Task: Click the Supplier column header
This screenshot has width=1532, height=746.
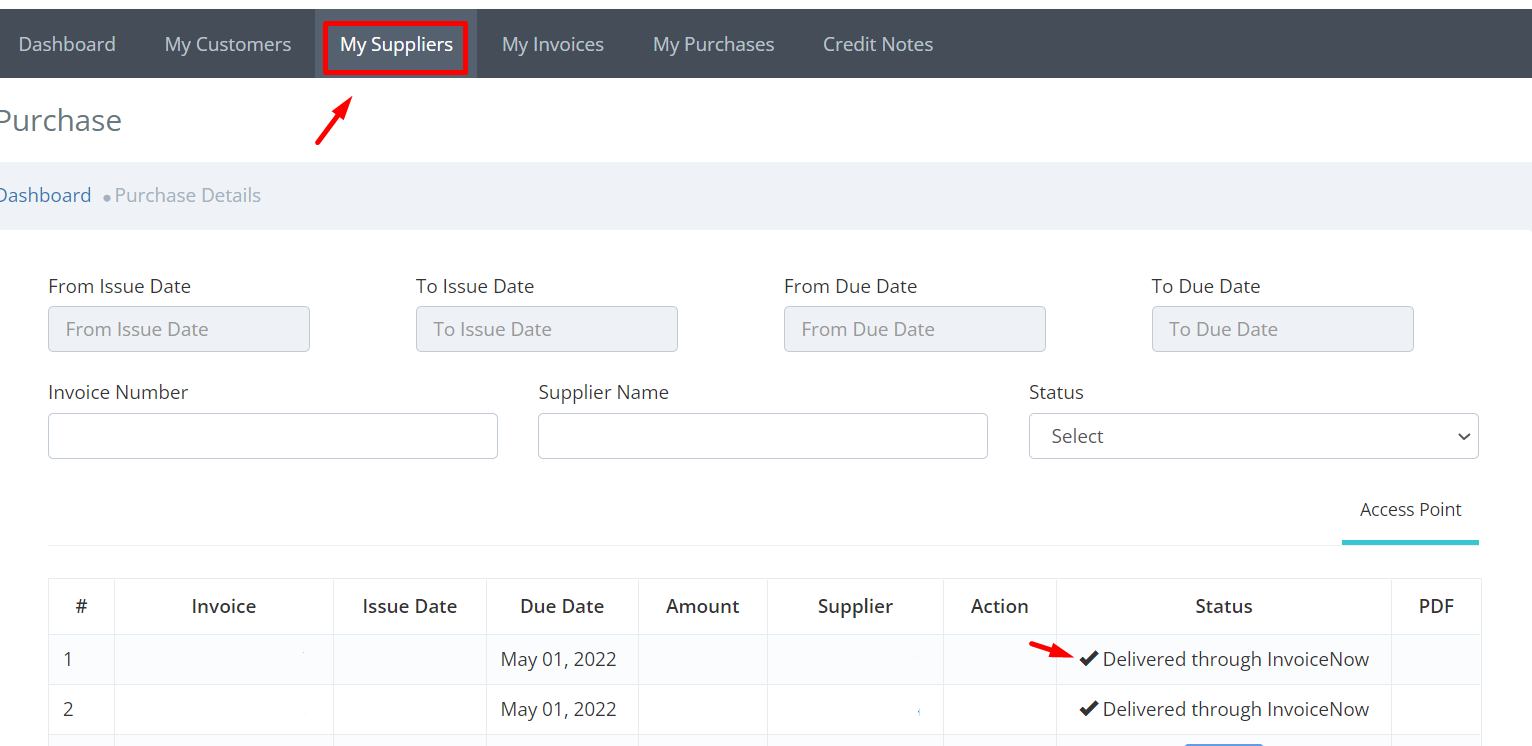Action: click(855, 606)
